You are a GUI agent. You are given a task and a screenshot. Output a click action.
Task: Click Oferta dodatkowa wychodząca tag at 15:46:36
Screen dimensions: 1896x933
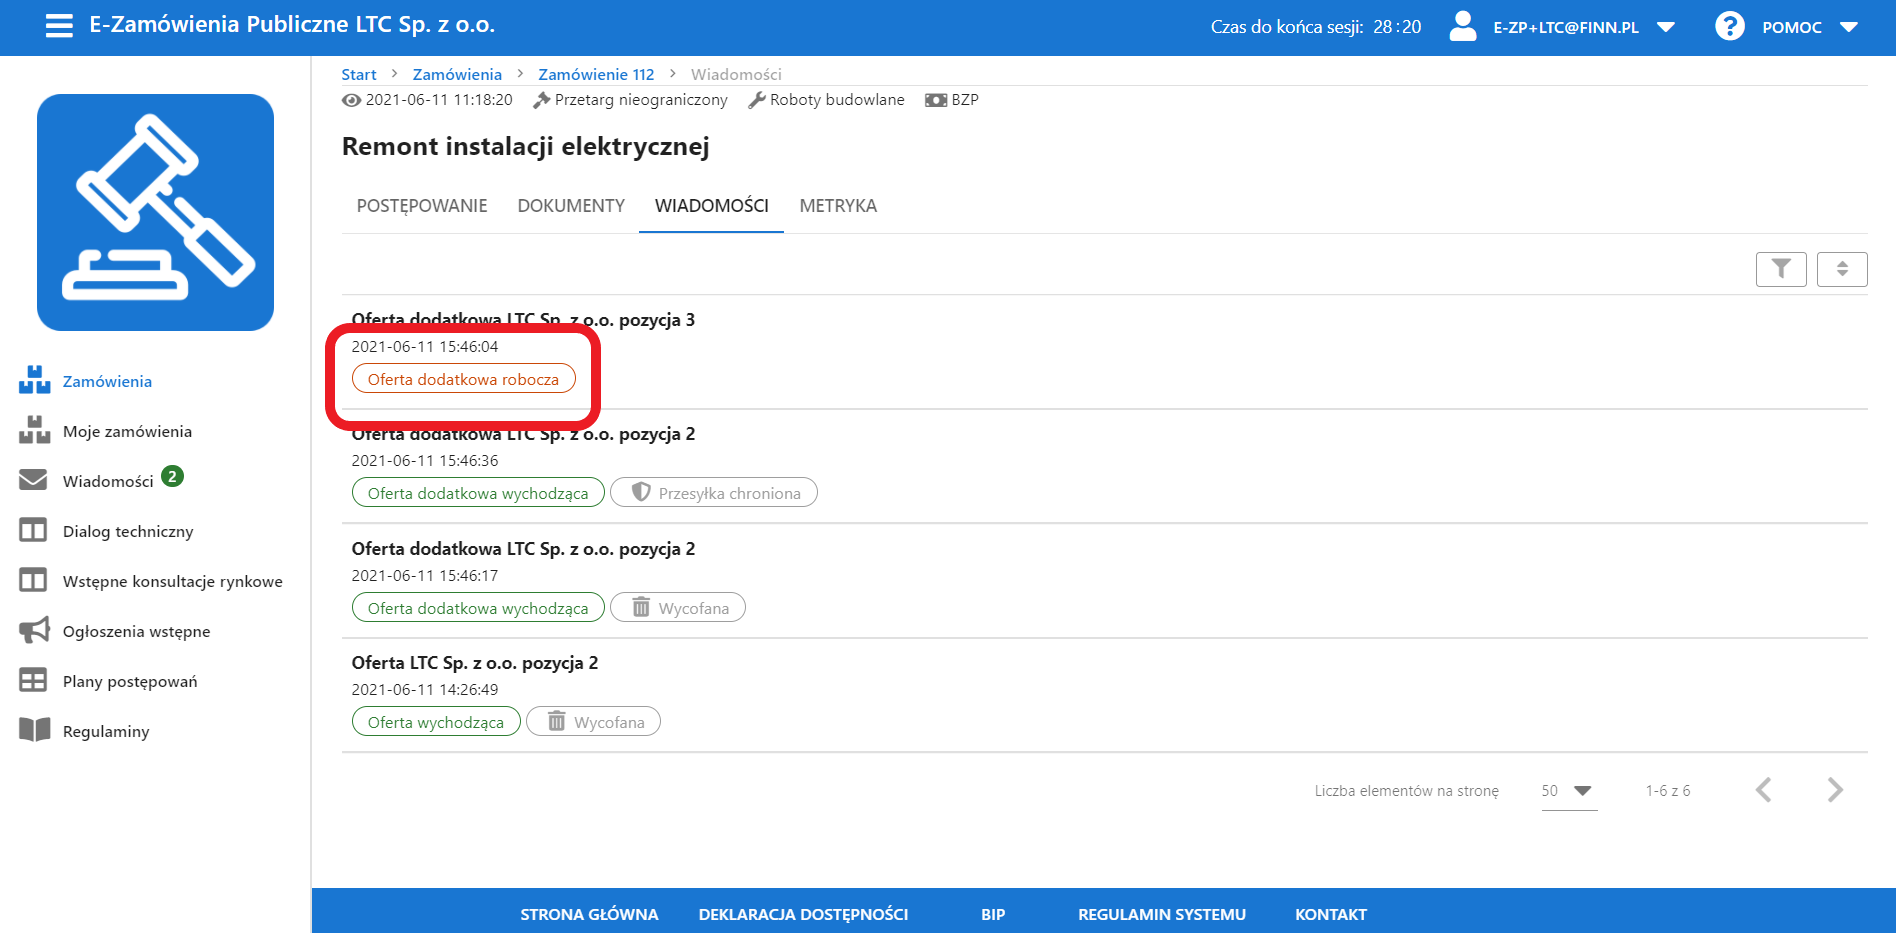point(478,493)
